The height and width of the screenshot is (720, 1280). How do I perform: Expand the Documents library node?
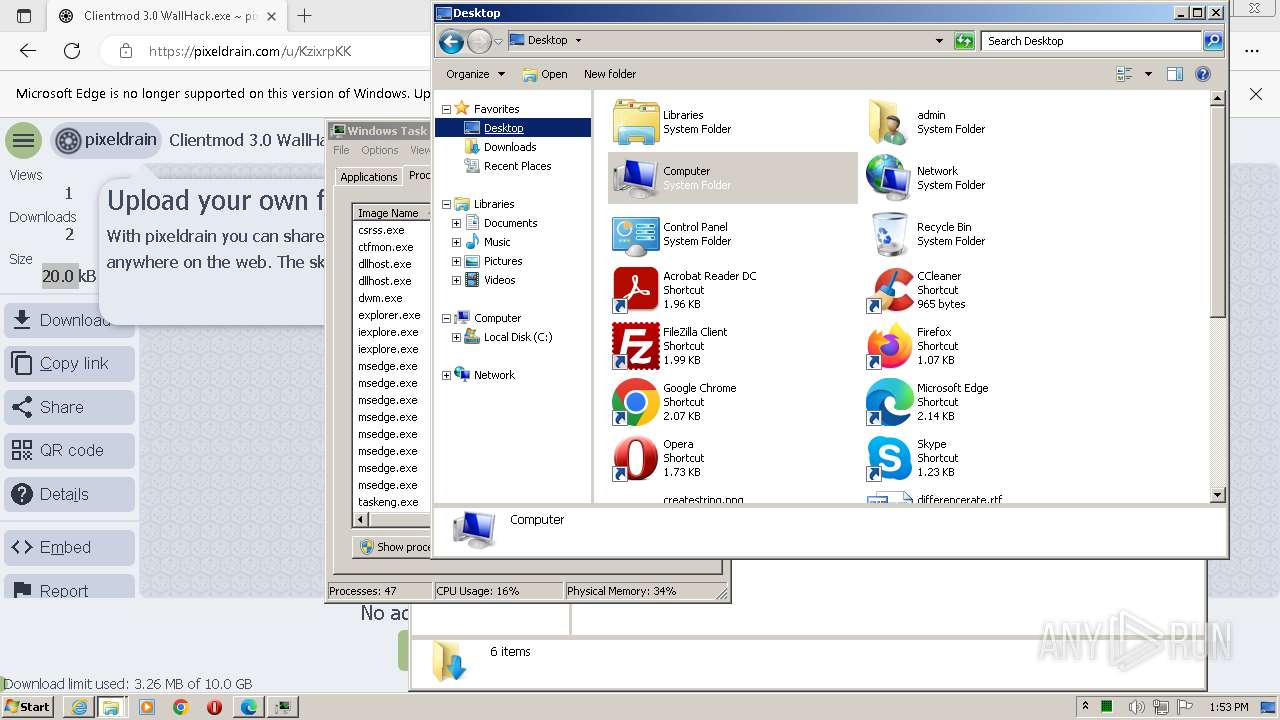click(x=457, y=223)
